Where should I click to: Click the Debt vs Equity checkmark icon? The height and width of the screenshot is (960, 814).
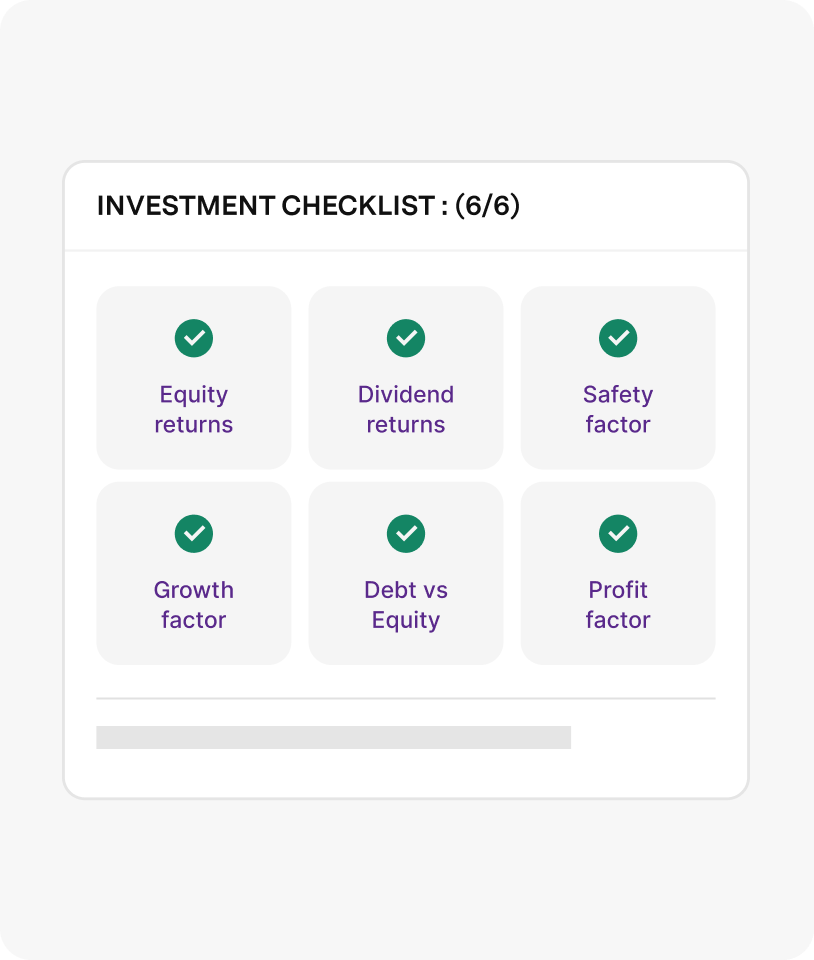[x=405, y=533]
